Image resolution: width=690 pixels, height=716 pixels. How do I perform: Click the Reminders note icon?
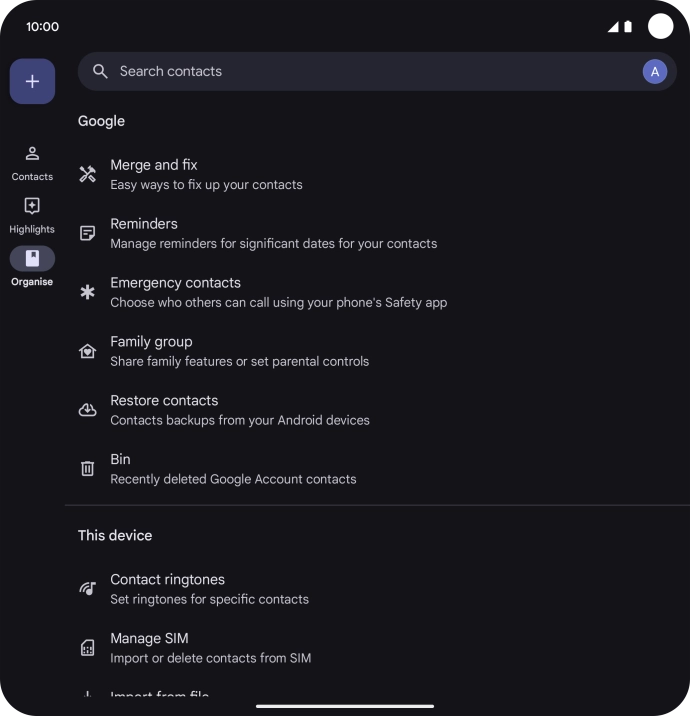[x=88, y=233]
